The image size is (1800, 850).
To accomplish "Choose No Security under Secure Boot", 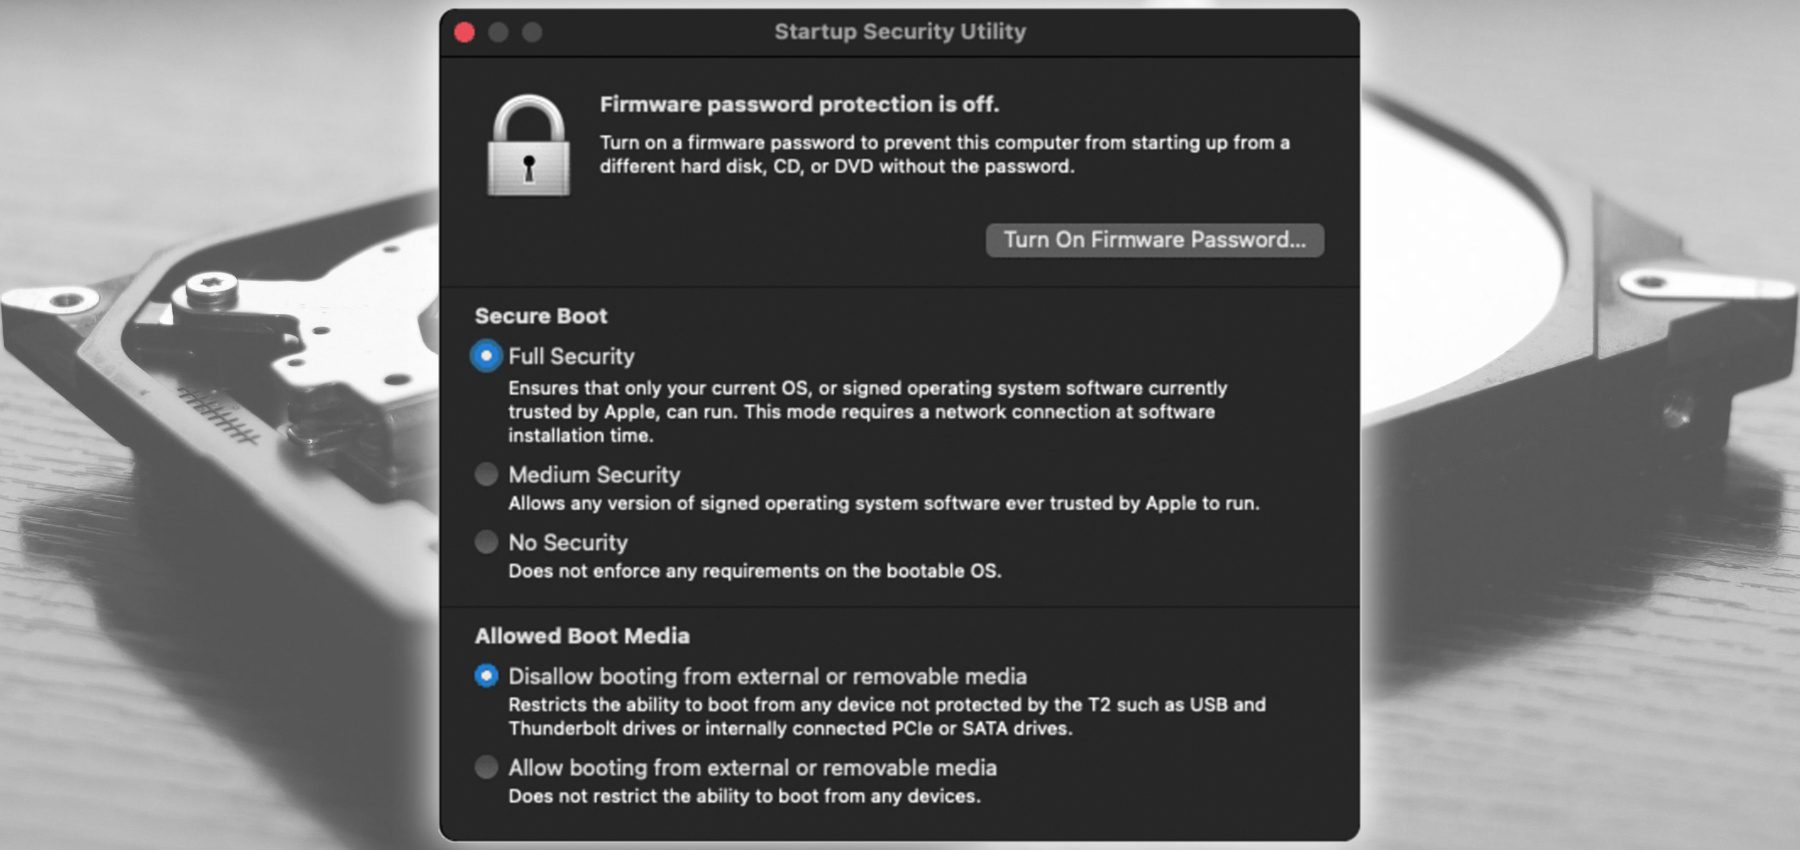I will tap(484, 542).
